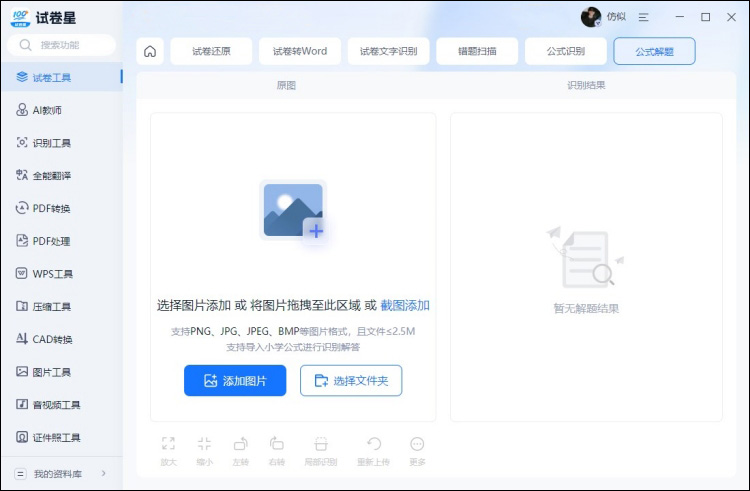Rotate left with 左转 tool
The width and height of the screenshot is (750, 491).
coord(240,451)
